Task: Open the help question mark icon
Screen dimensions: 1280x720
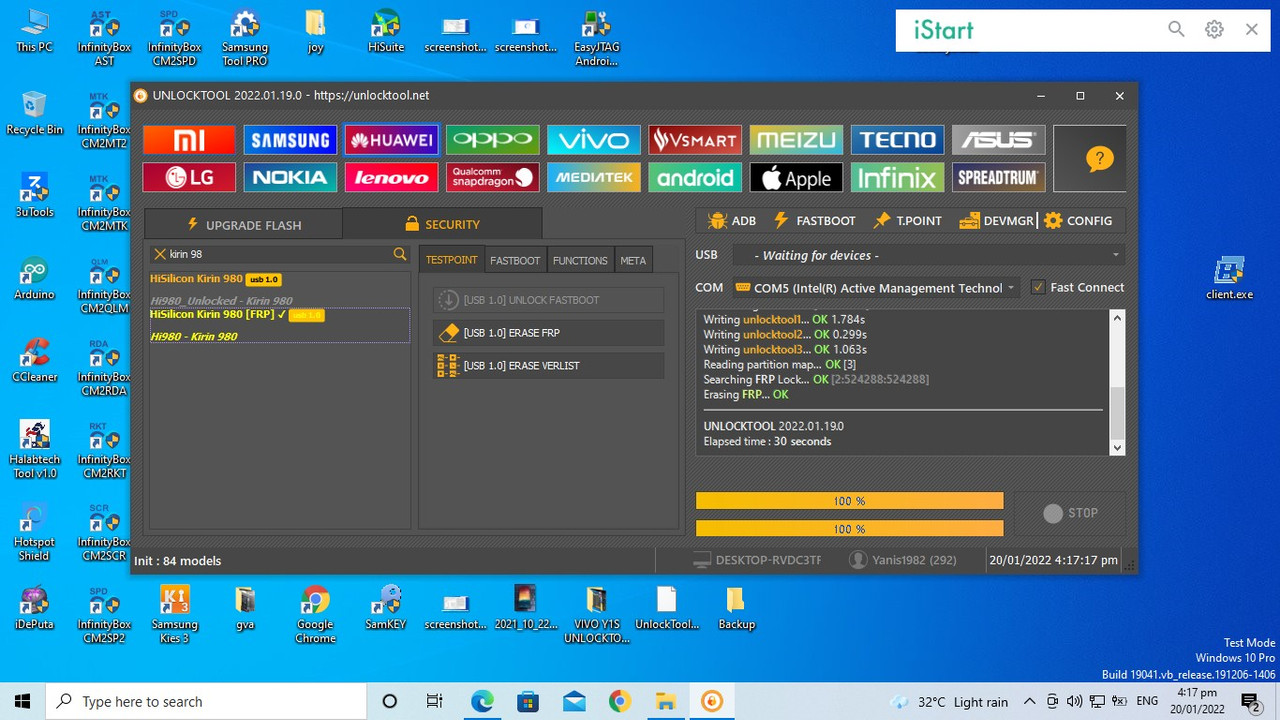Action: 1099,158
